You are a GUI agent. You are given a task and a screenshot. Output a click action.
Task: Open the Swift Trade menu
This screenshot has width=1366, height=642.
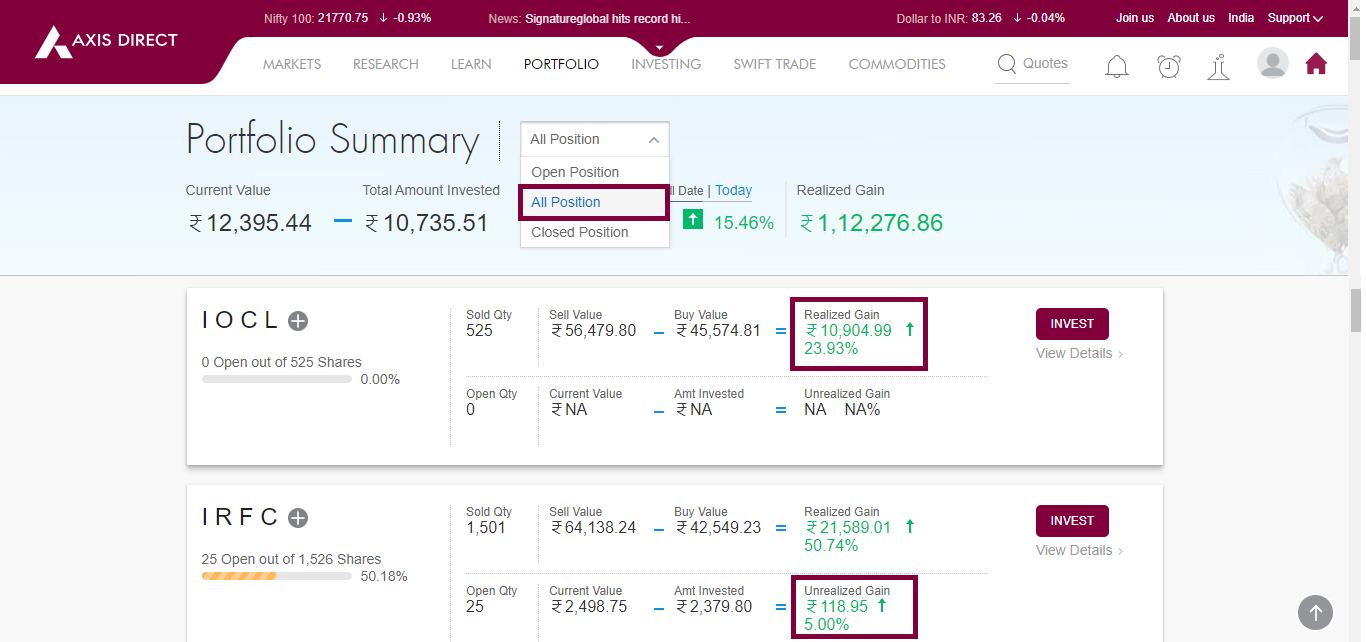774,64
